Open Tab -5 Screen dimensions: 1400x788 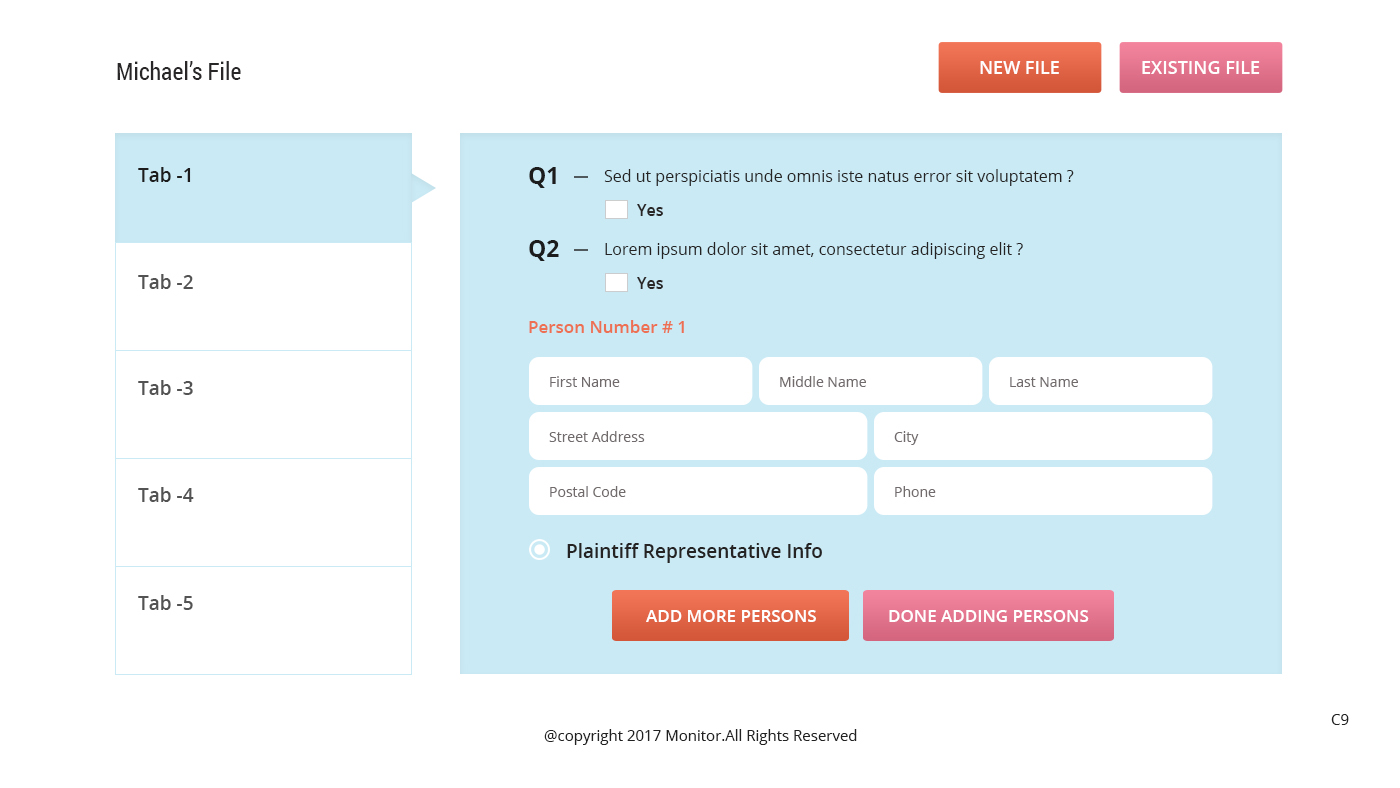tap(263, 620)
